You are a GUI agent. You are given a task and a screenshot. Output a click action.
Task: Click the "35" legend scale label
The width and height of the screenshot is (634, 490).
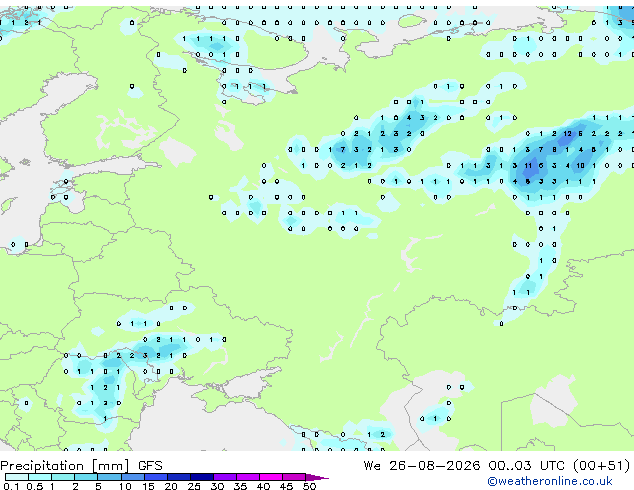pyautogui.click(x=240, y=486)
